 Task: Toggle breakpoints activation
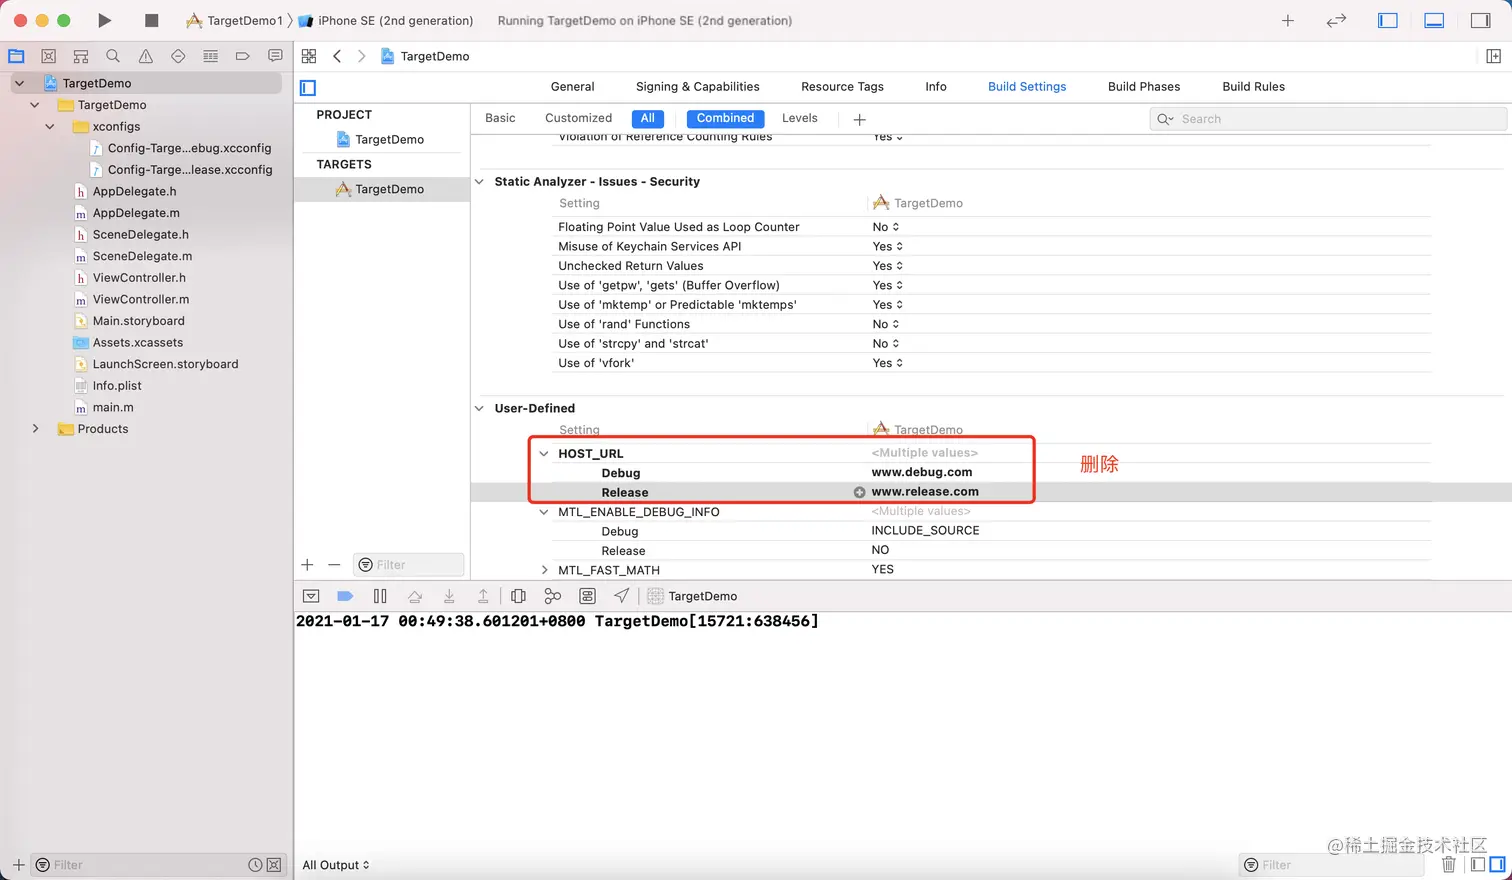(345, 596)
